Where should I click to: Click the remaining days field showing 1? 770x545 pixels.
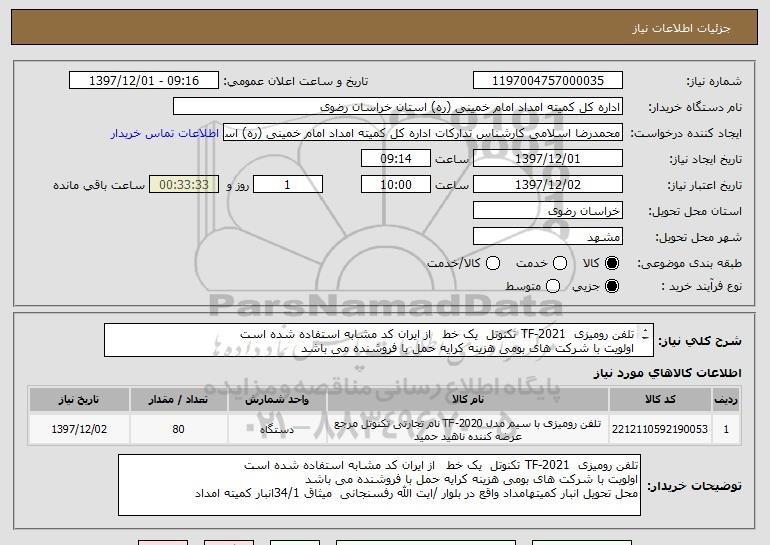(288, 185)
